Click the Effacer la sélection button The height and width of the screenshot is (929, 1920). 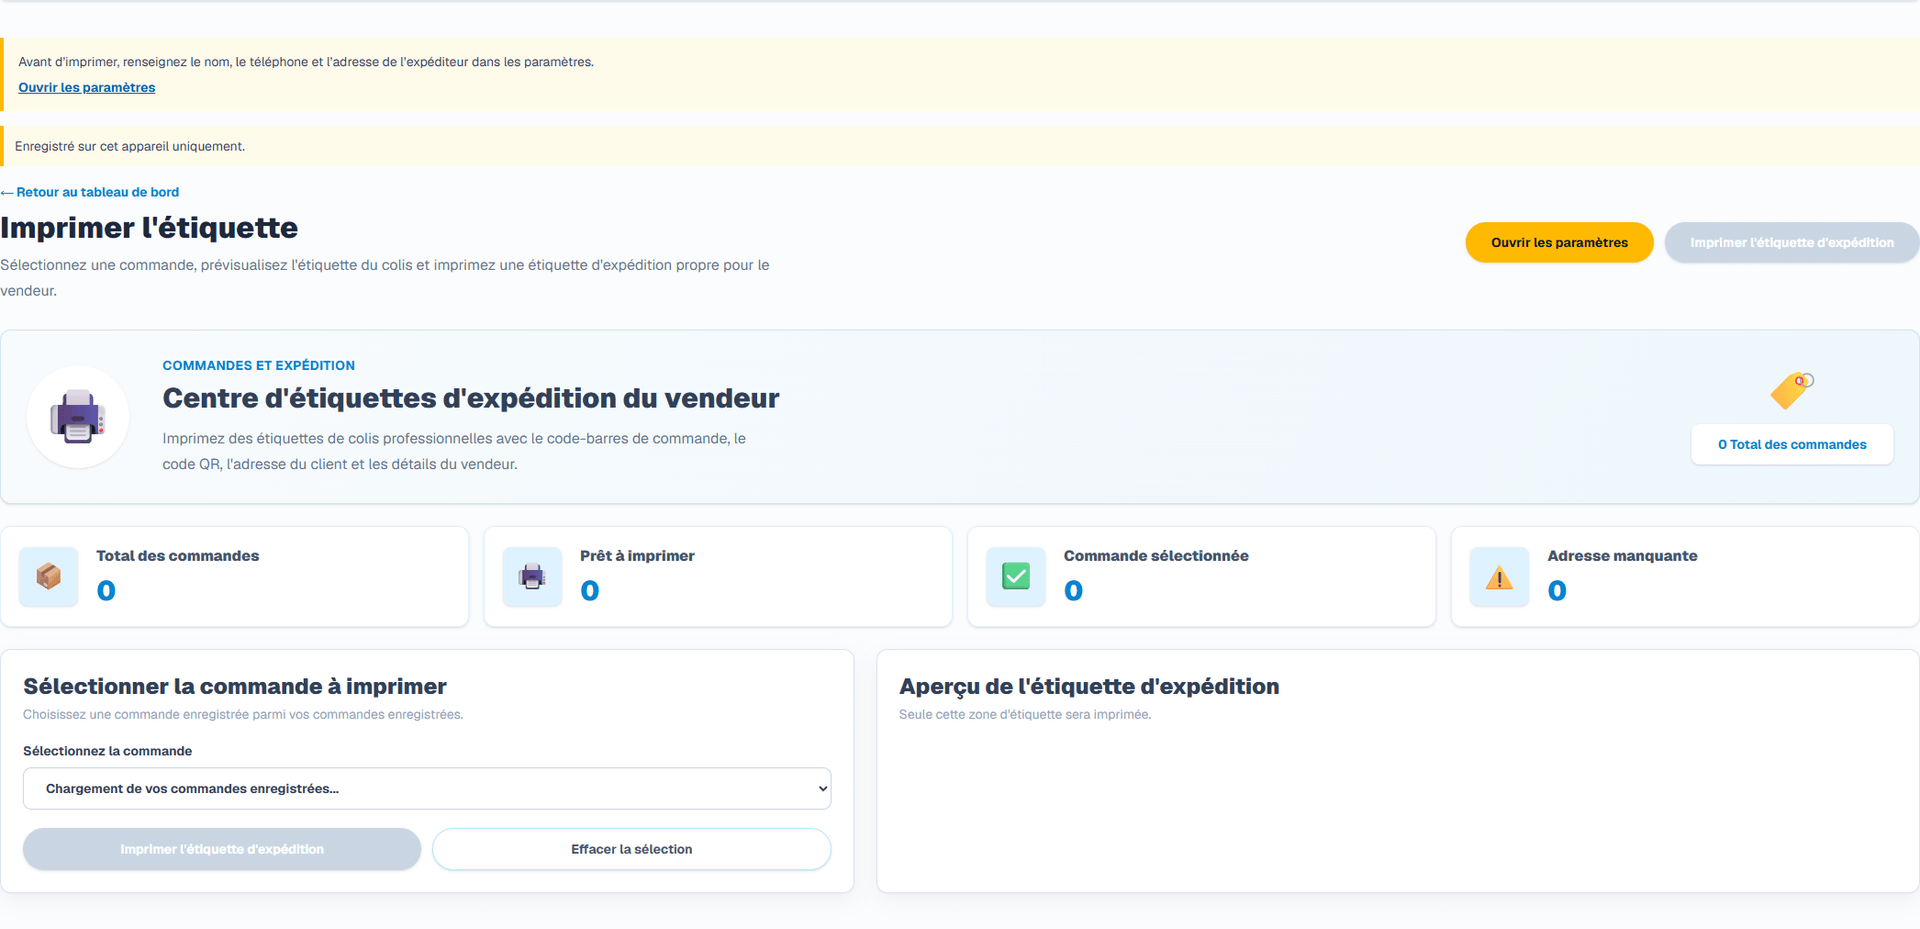point(631,849)
